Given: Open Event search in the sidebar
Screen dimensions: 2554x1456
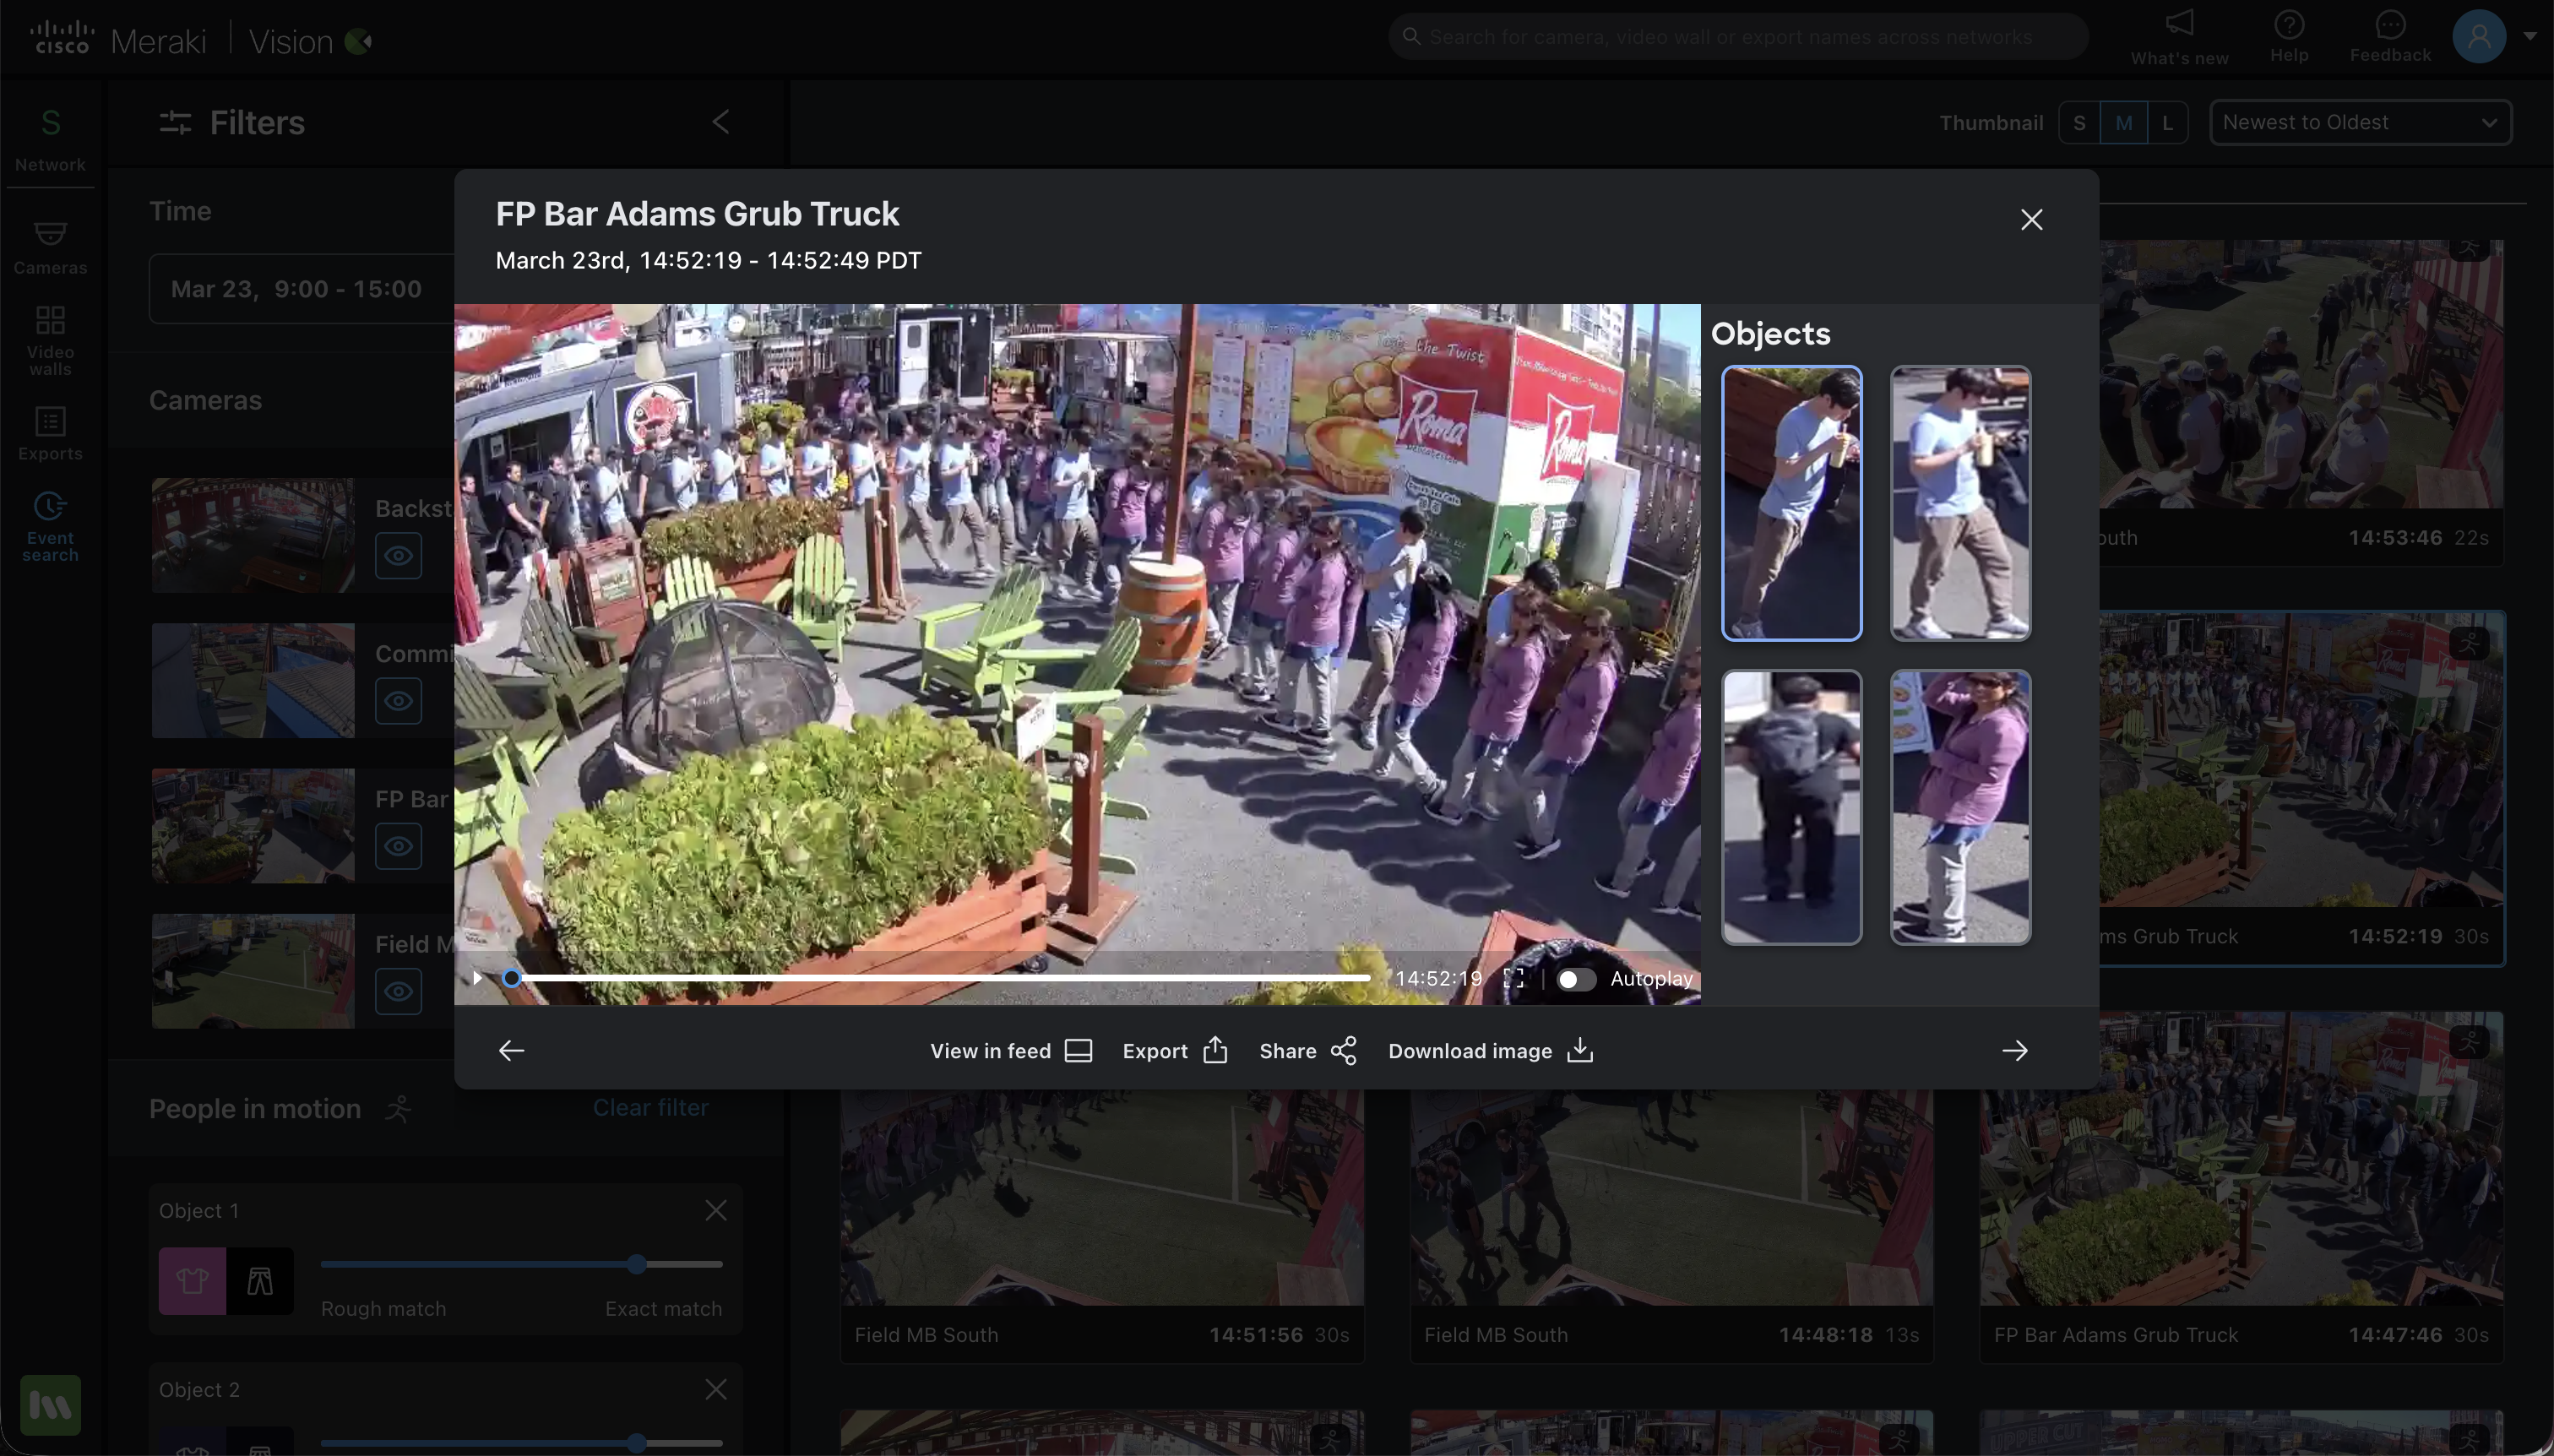Looking at the screenshot, I should point(50,527).
